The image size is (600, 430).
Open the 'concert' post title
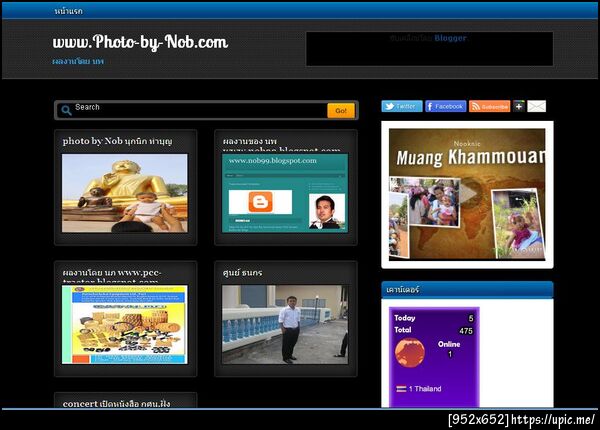116,404
